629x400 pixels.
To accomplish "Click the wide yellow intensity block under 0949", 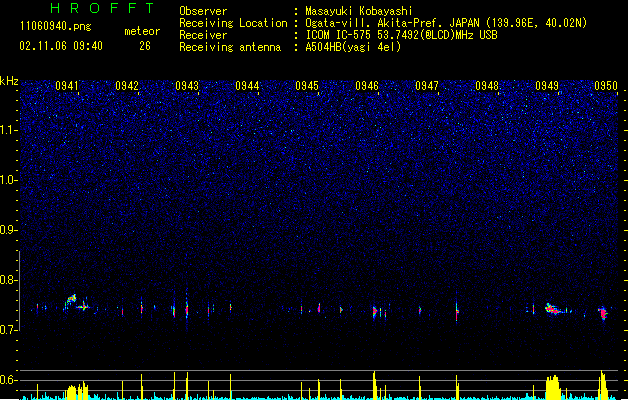I will (x=553, y=387).
